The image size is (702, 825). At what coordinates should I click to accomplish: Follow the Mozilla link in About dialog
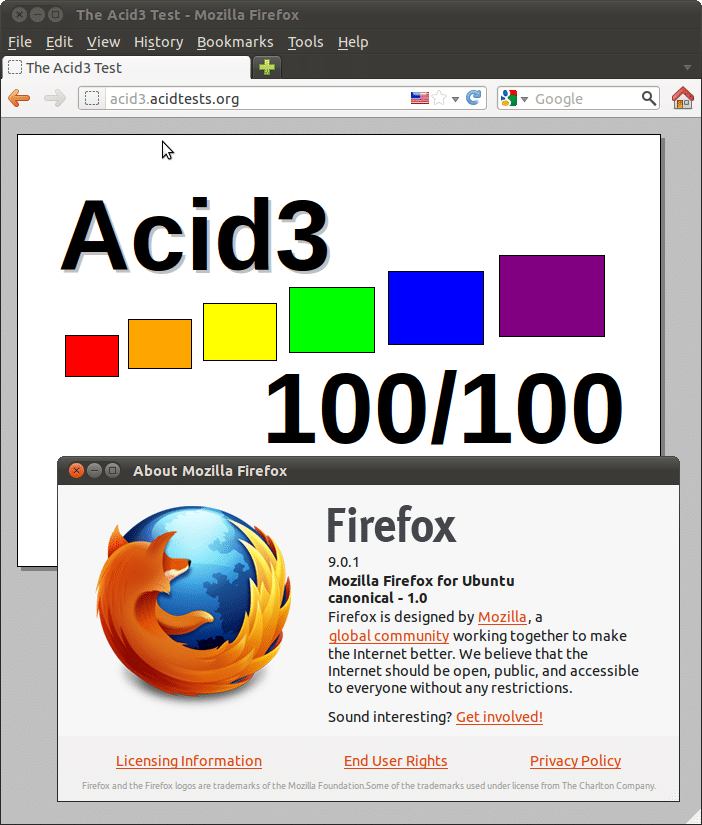click(x=502, y=617)
